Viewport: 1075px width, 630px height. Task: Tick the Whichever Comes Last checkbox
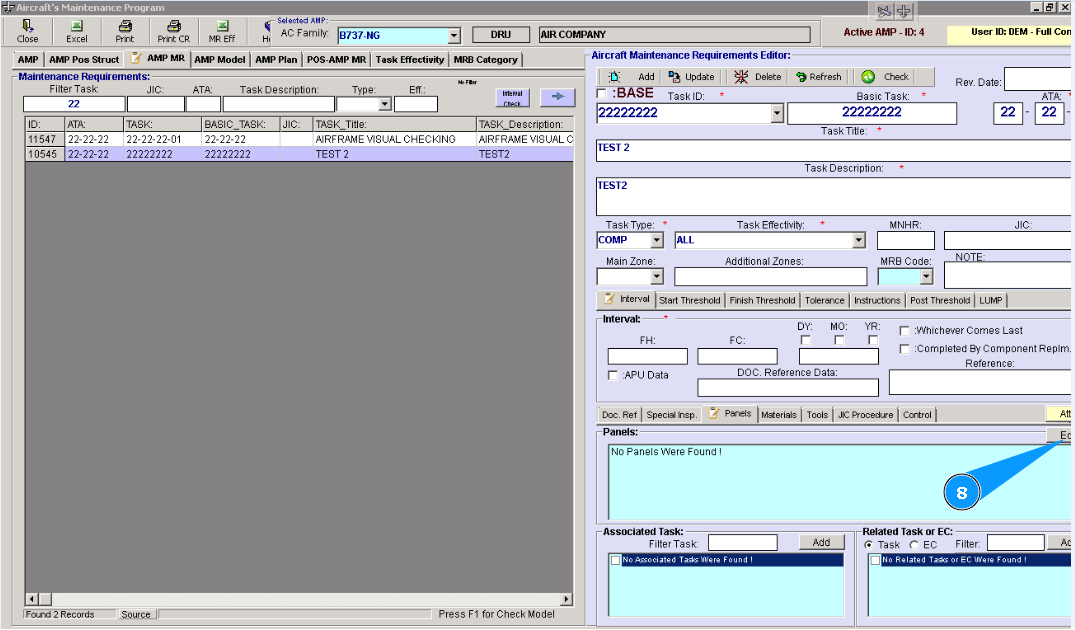click(905, 331)
